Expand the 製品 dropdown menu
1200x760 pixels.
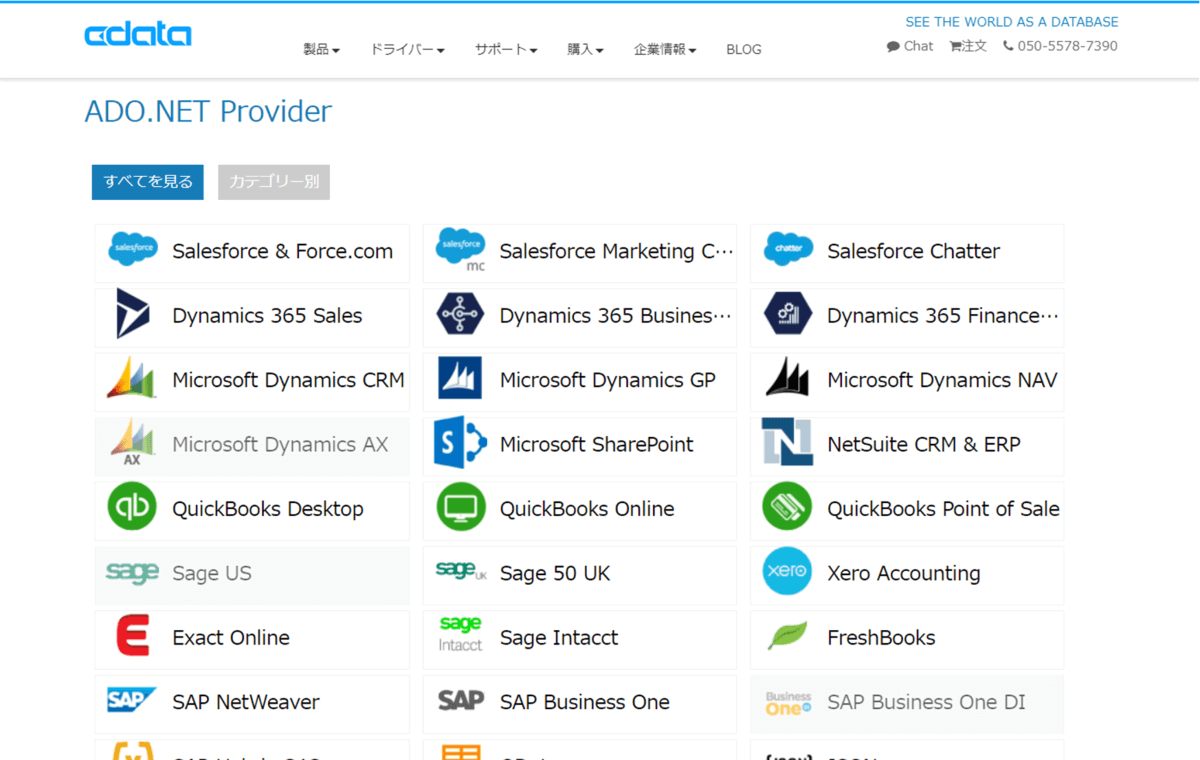point(322,49)
